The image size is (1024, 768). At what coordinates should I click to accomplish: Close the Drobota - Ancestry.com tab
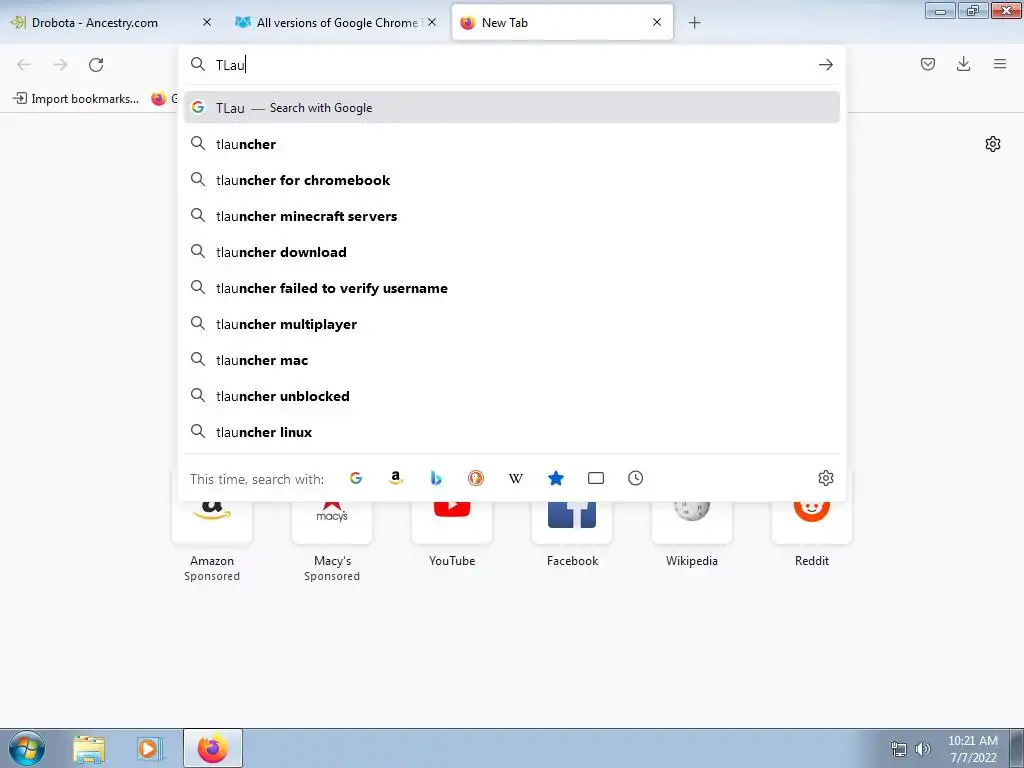tap(207, 22)
